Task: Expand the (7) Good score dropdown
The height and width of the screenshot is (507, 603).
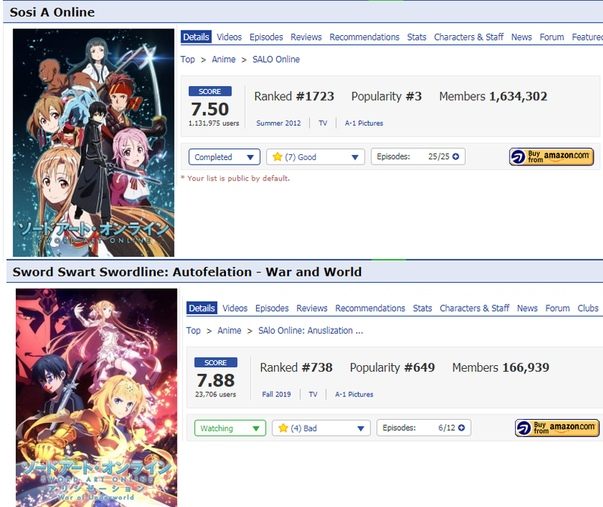Action: (315, 157)
